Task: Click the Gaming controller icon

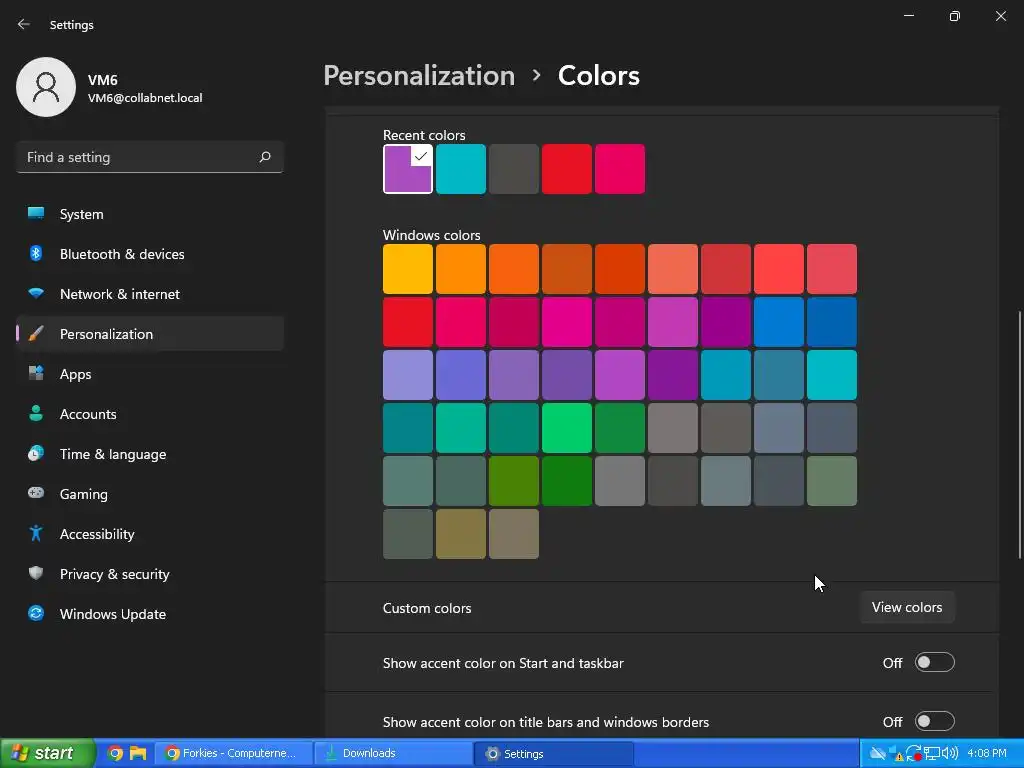Action: pos(36,493)
